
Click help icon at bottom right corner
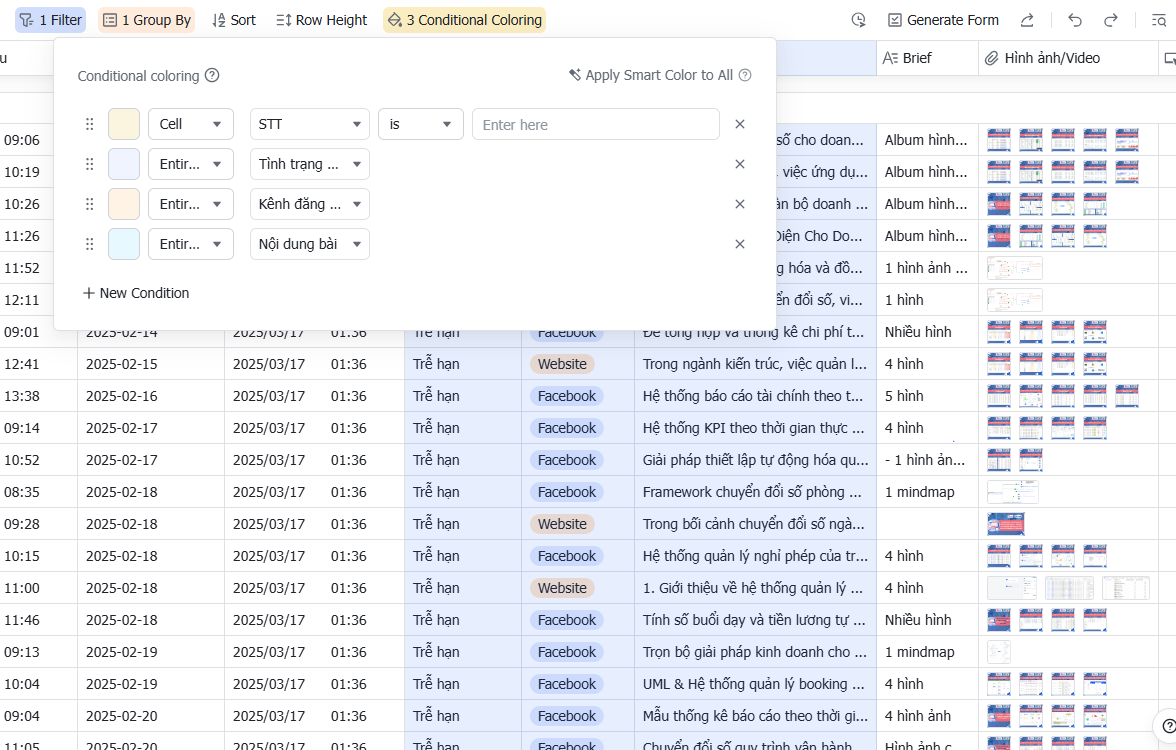click(x=1168, y=725)
